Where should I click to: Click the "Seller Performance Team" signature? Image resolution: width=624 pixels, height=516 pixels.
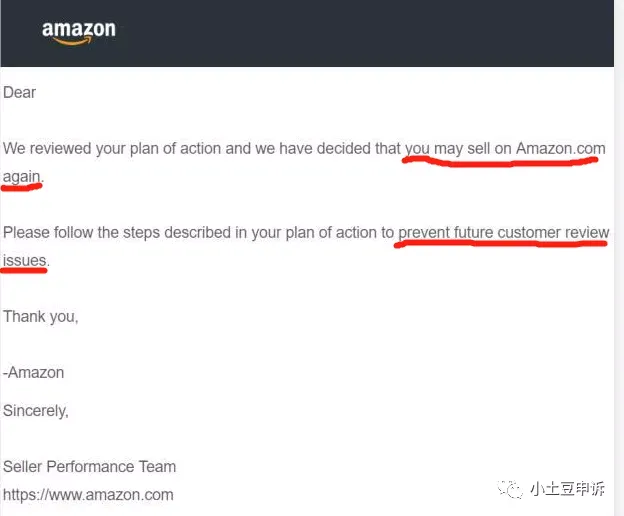click(x=89, y=467)
